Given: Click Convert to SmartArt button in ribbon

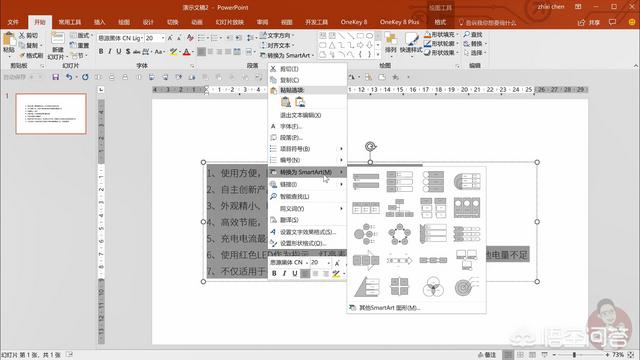Looking at the screenshot, I should click(287, 55).
